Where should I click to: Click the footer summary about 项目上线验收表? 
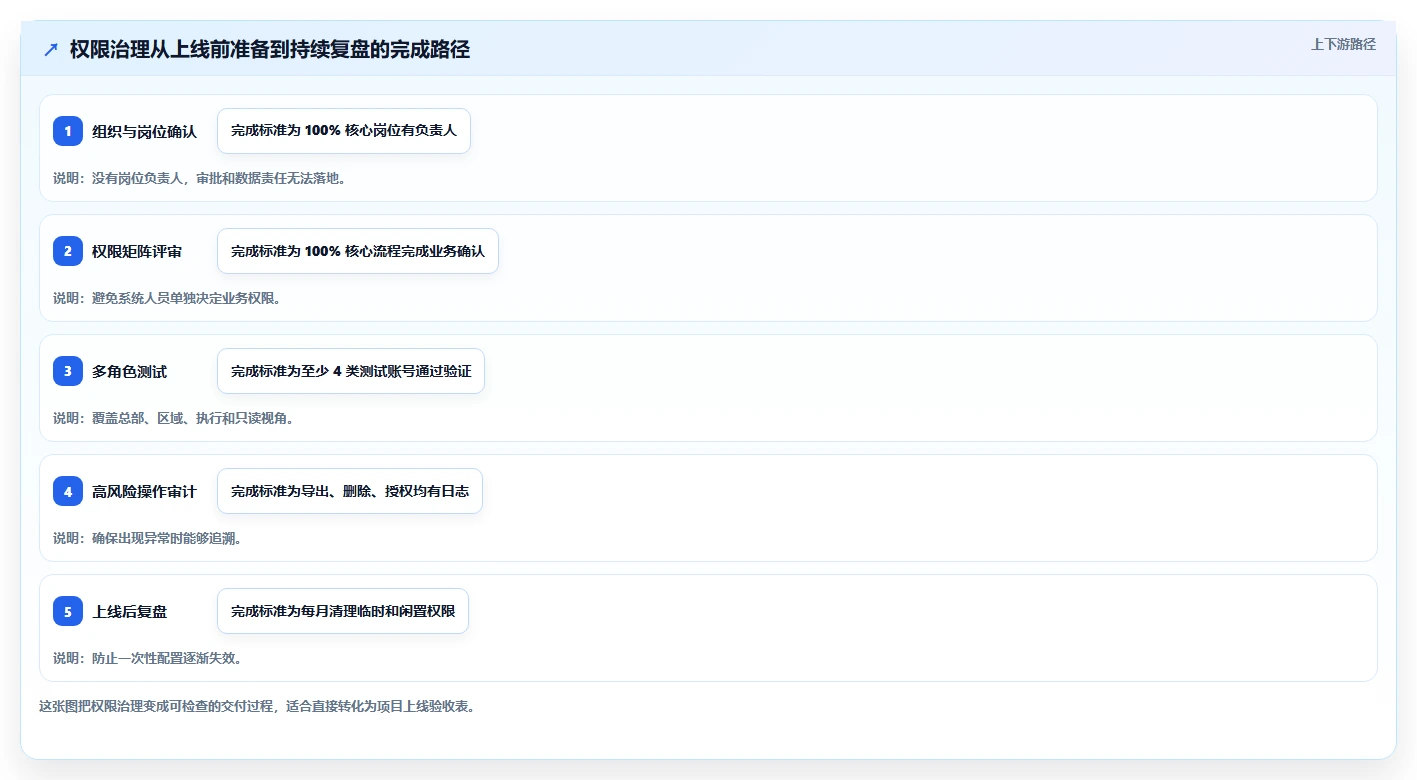point(257,706)
